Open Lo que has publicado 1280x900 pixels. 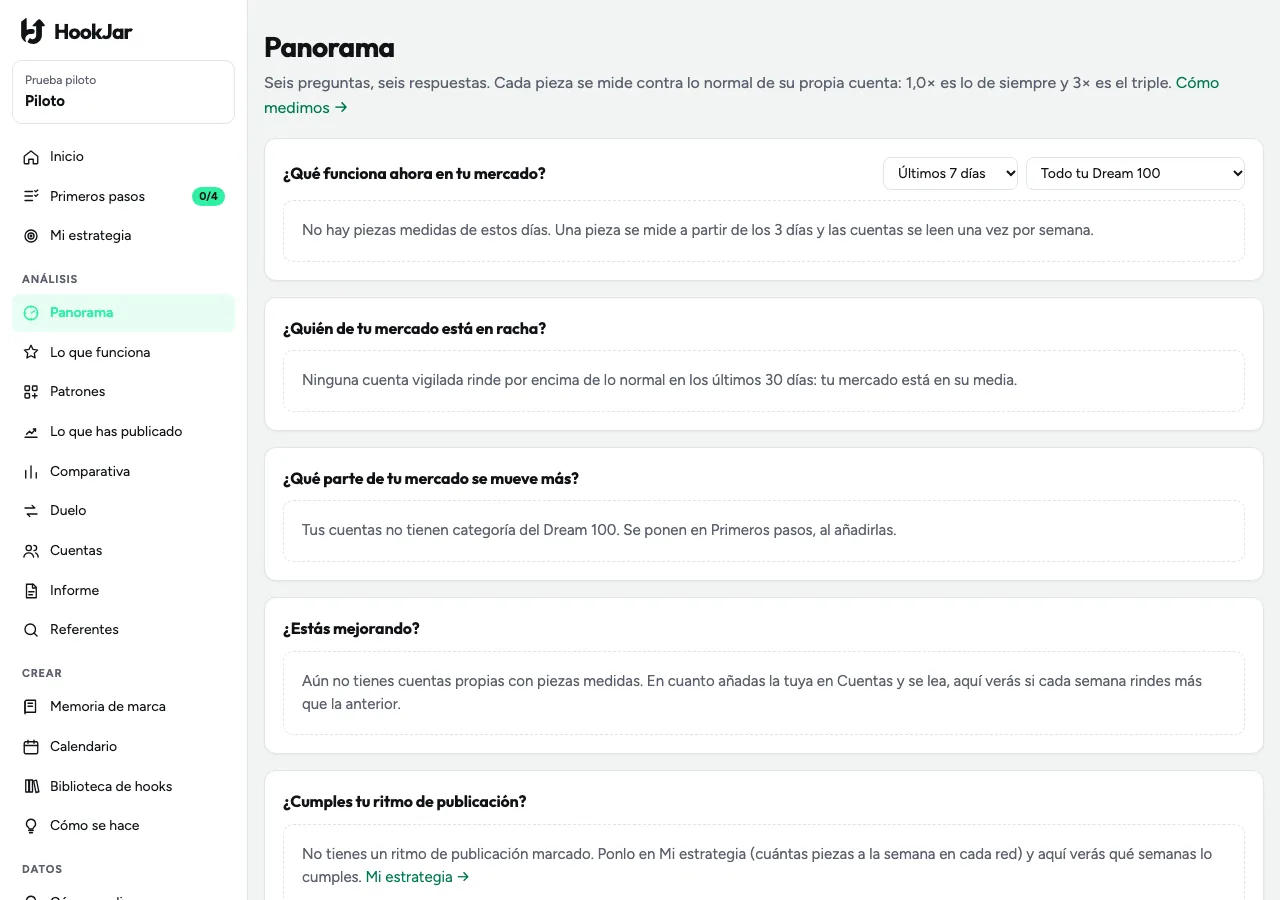pos(123,432)
